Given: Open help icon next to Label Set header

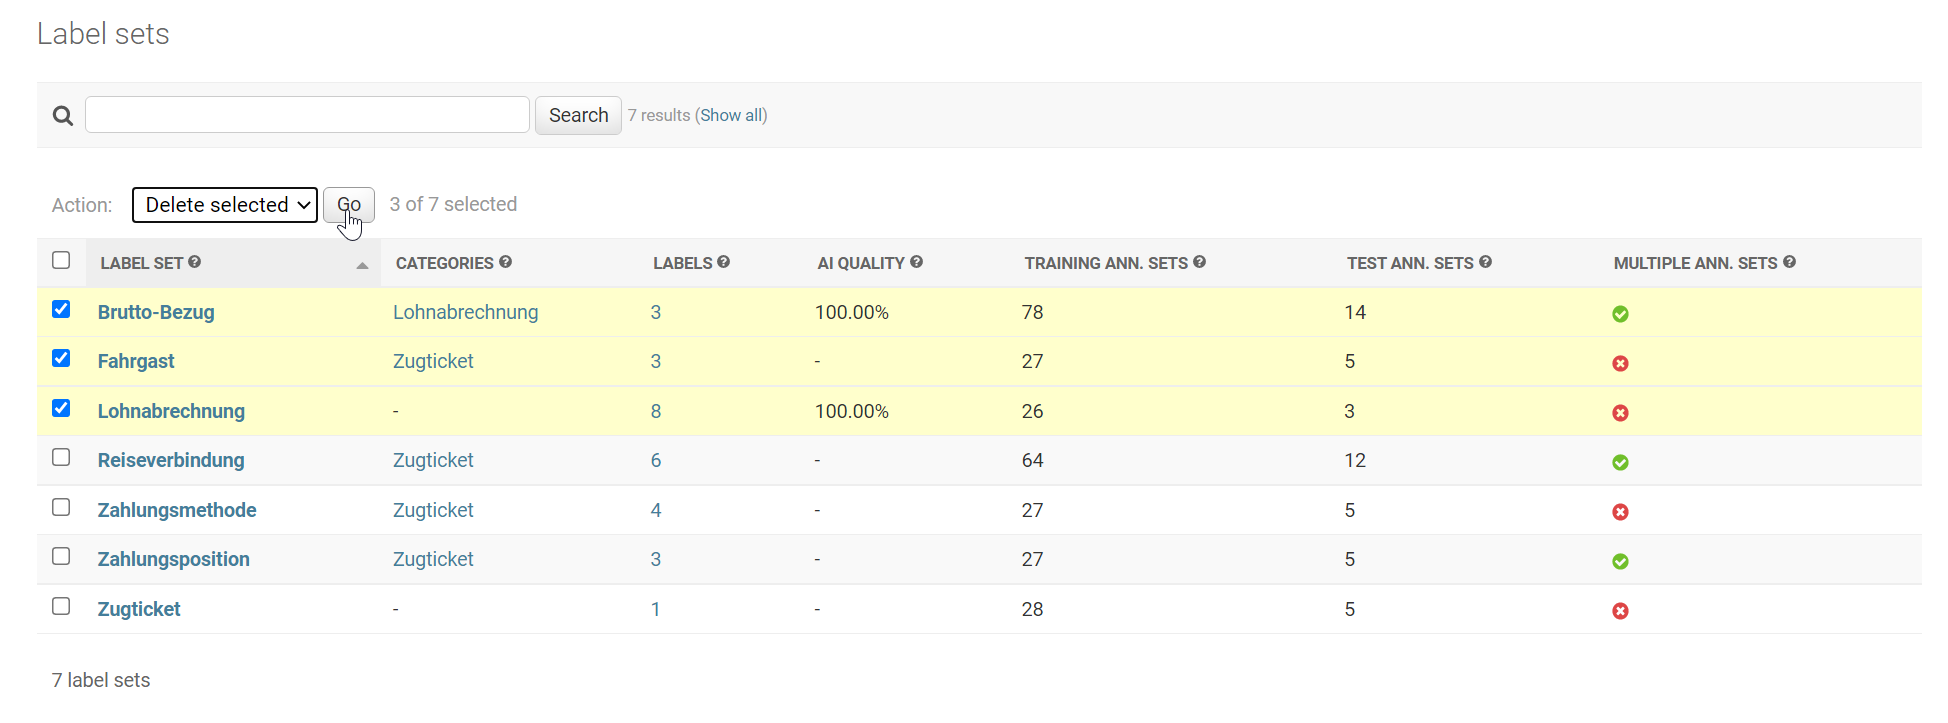Looking at the screenshot, I should 195,262.
